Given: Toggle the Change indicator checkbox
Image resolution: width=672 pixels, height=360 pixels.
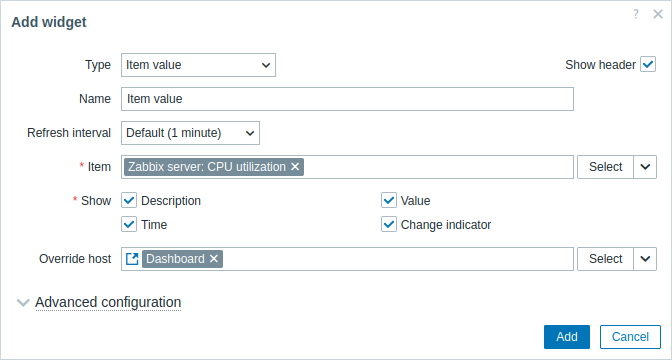Looking at the screenshot, I should click(389, 224).
